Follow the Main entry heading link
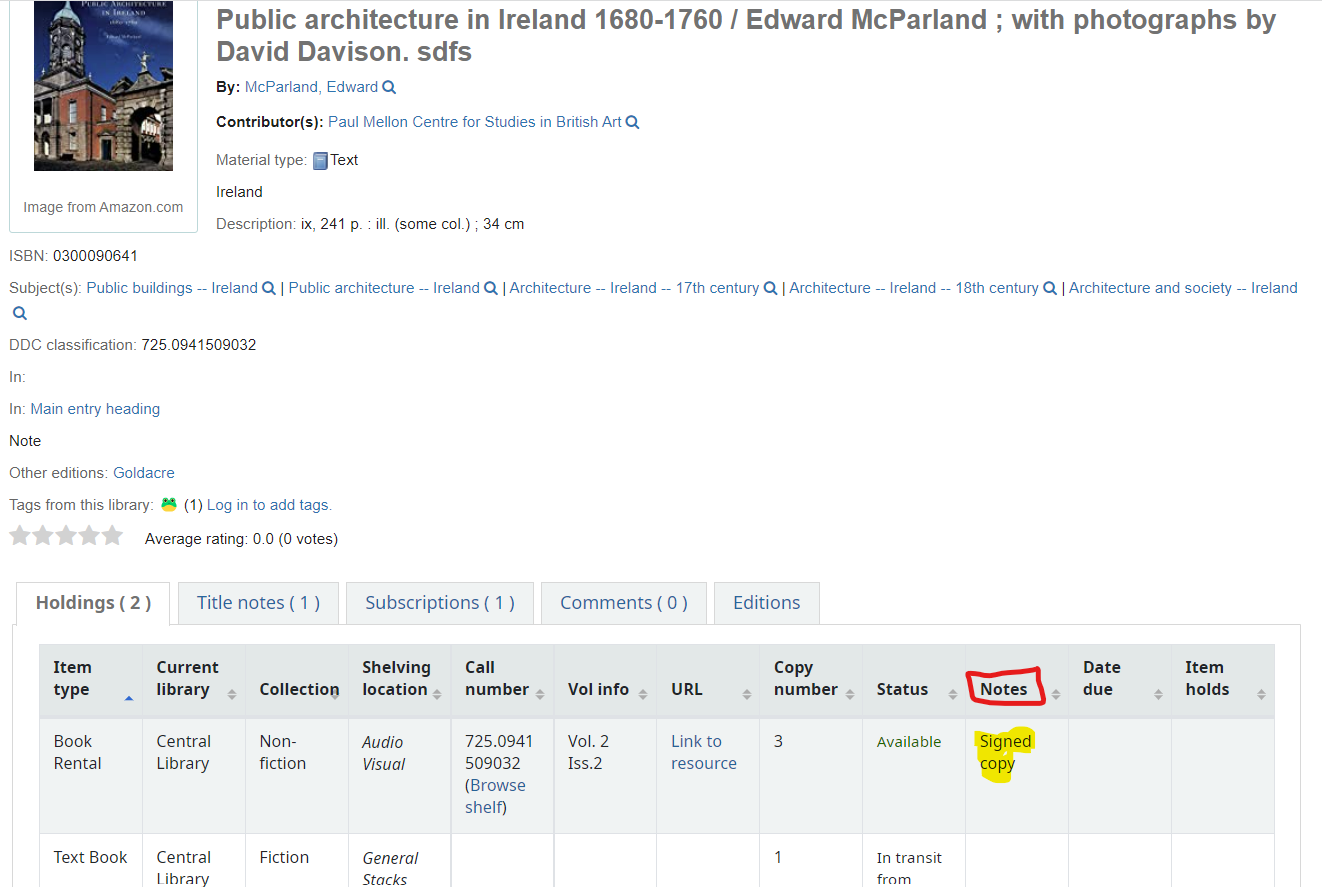1322x887 pixels. coord(95,409)
